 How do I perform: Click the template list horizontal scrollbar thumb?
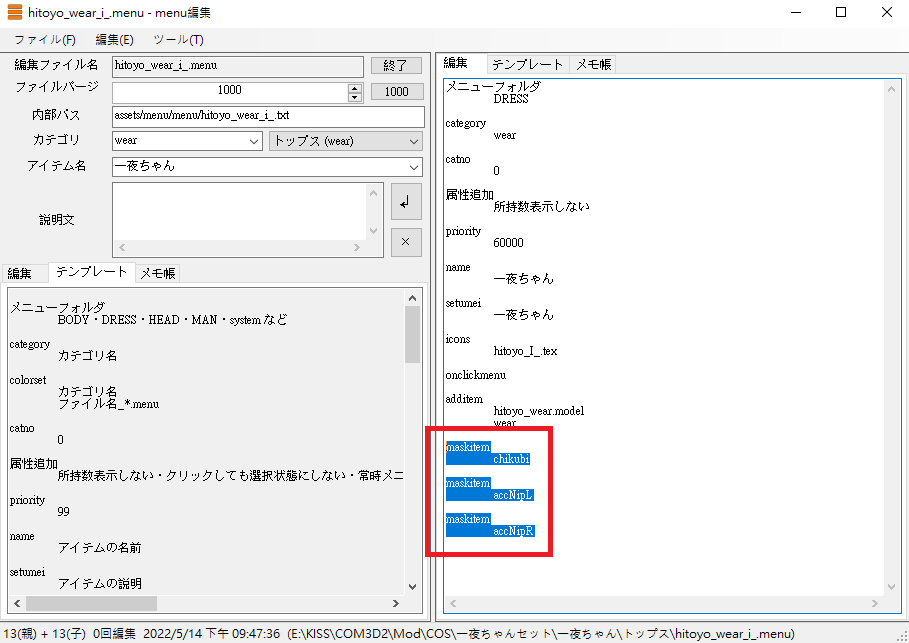(x=91, y=604)
